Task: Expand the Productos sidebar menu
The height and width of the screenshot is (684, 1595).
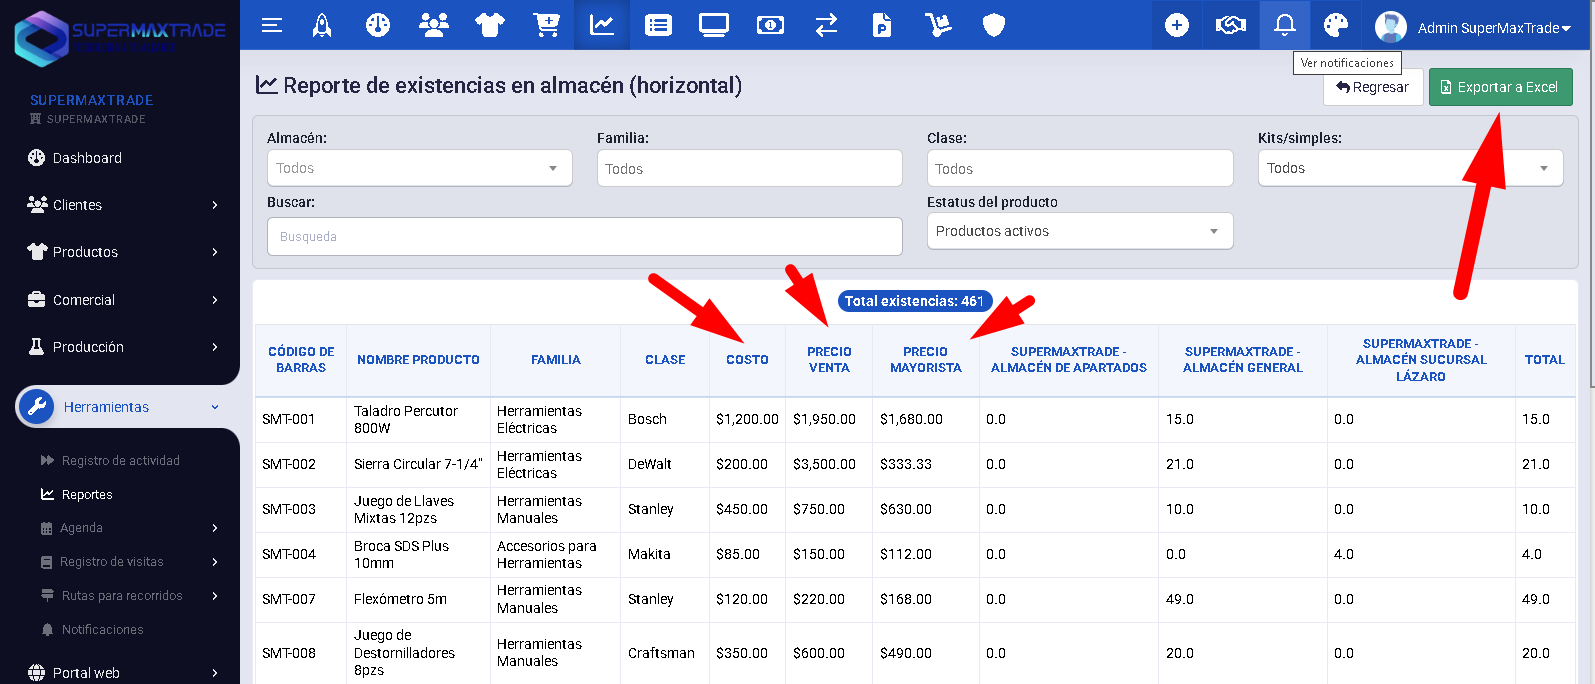Action: (120, 252)
